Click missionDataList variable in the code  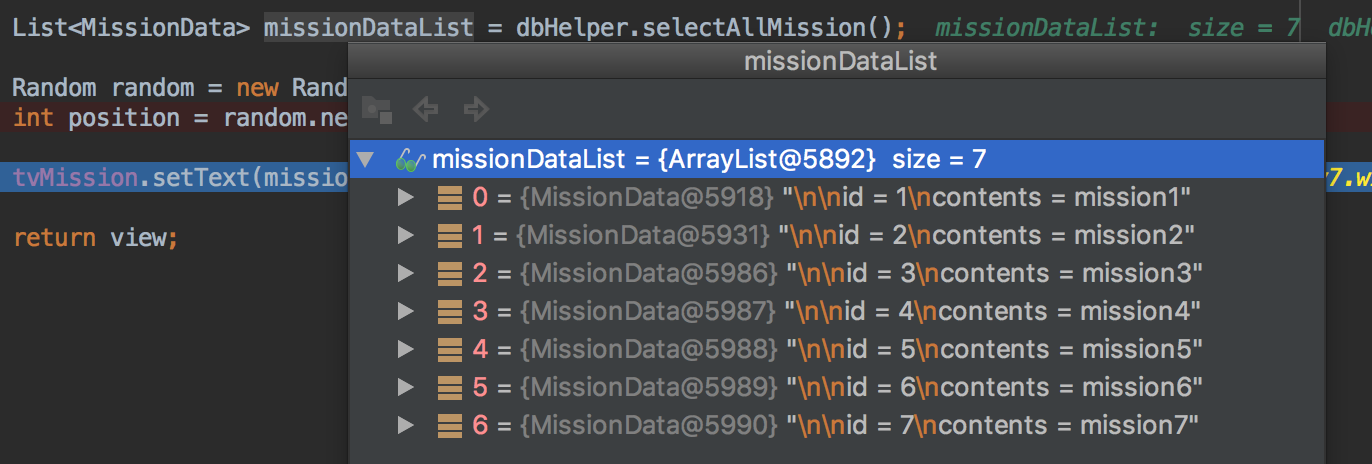369,26
